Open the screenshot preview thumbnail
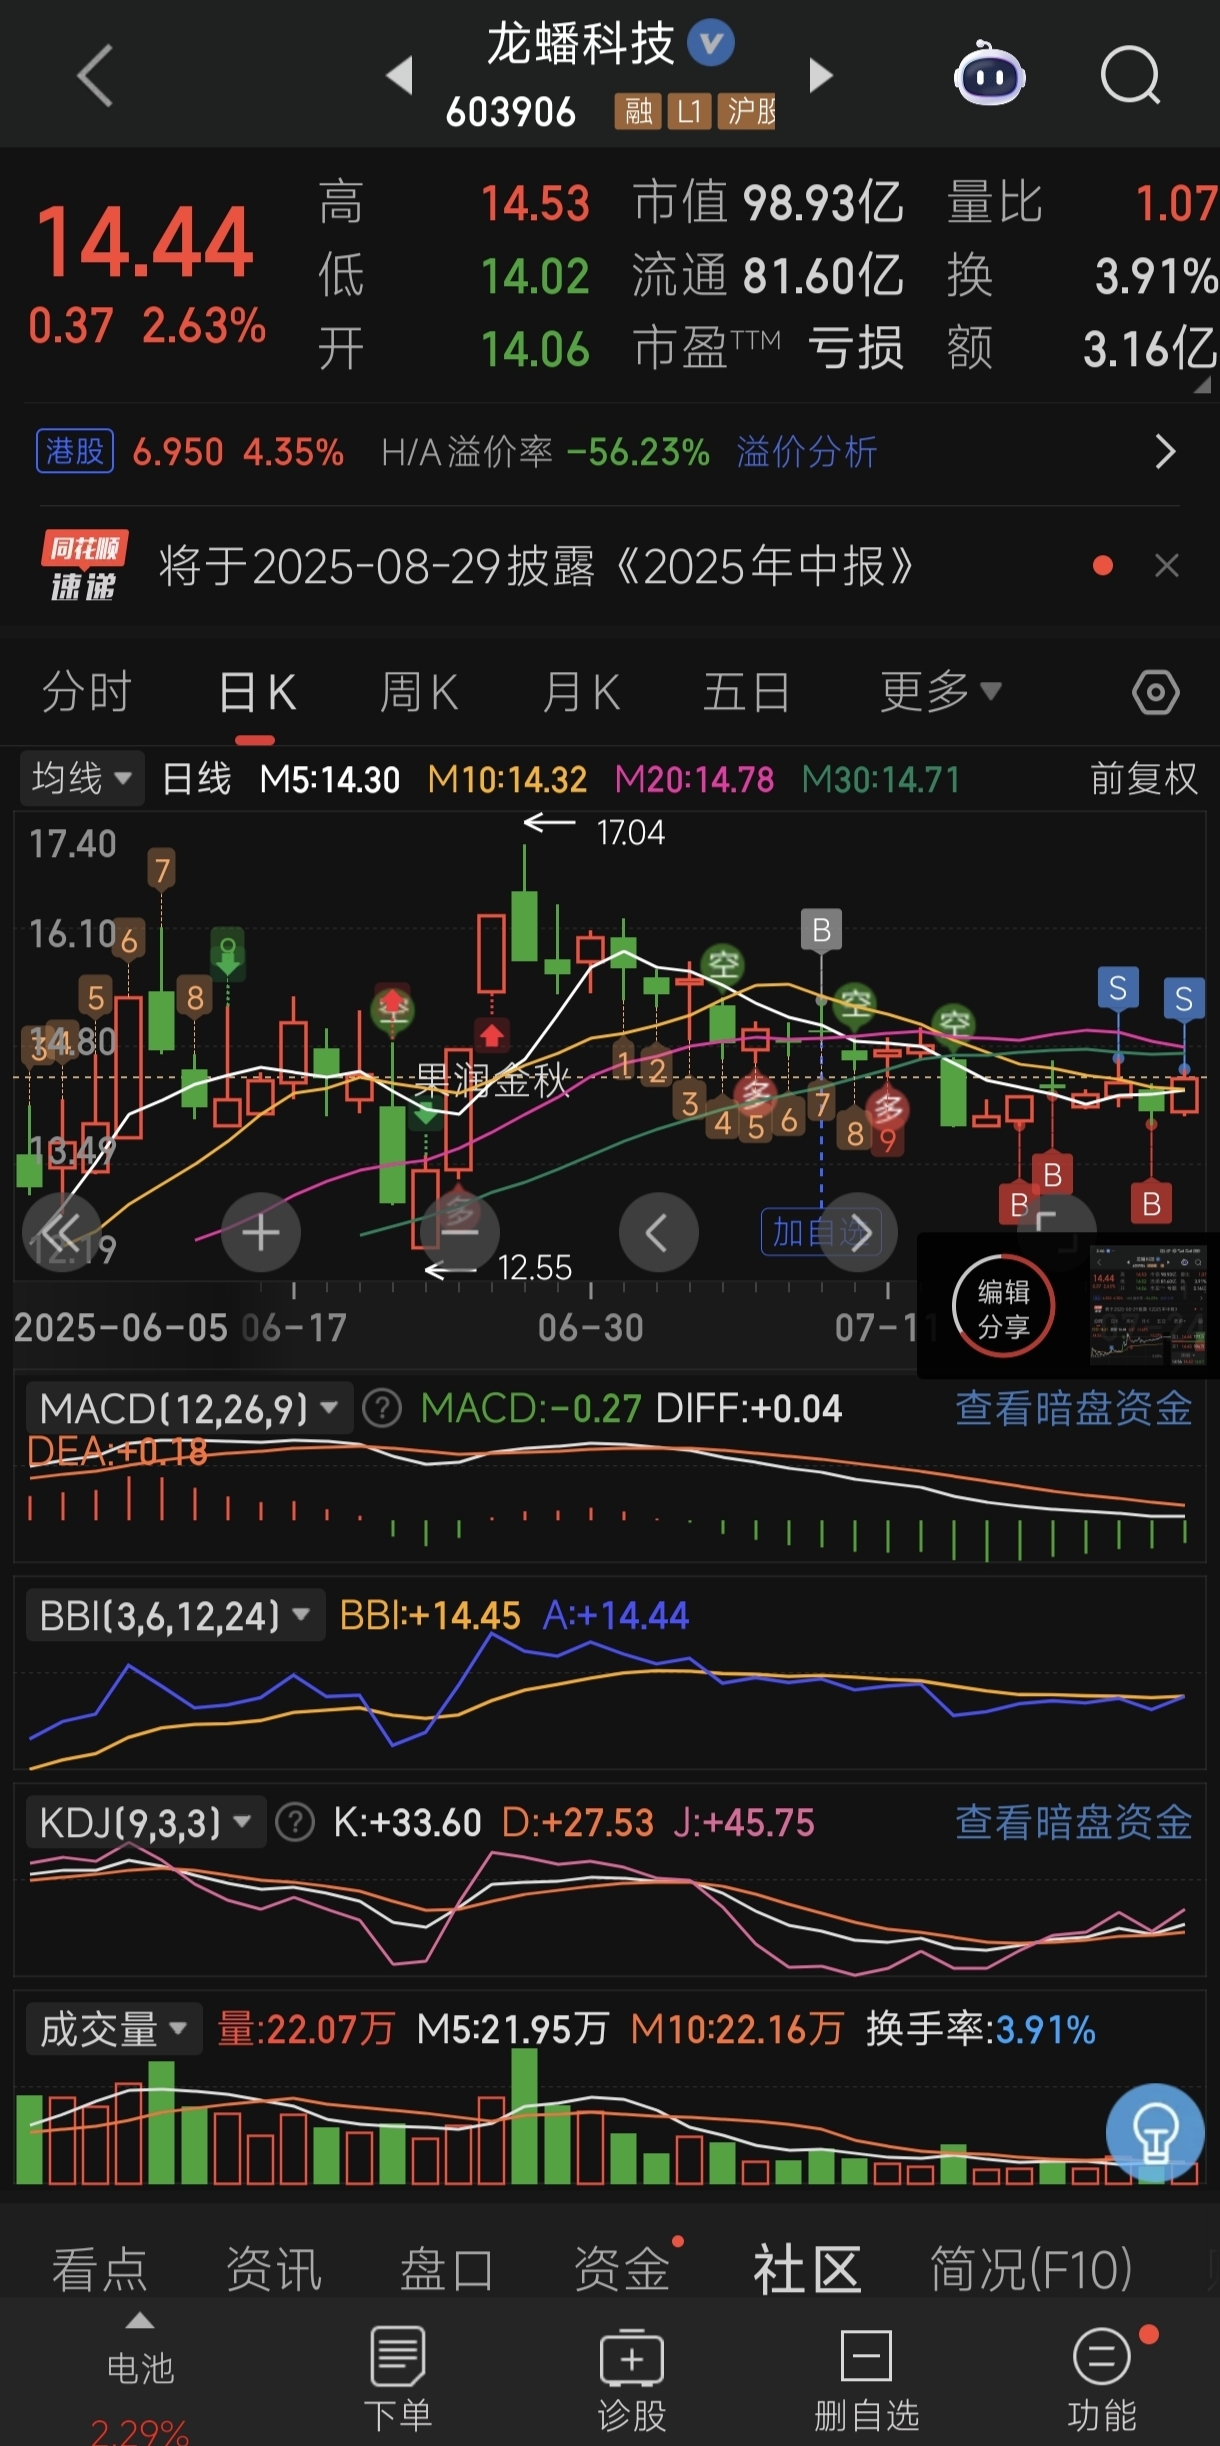This screenshot has height=2446, width=1220. [x=1148, y=1306]
